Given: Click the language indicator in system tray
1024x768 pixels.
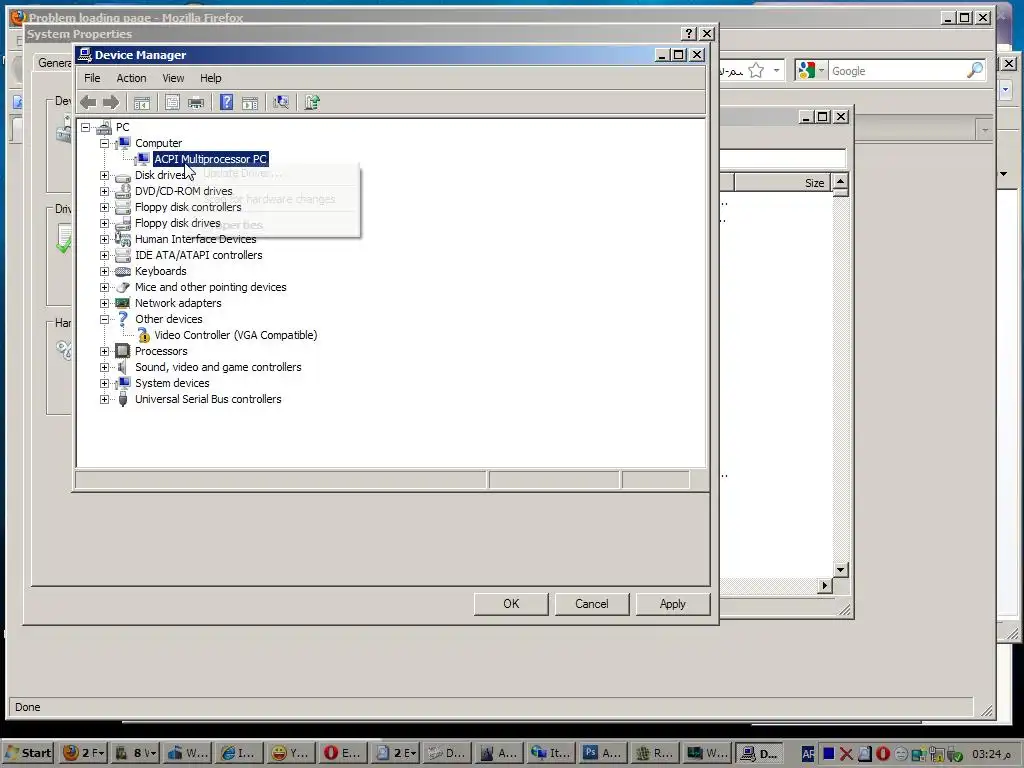Looking at the screenshot, I should point(808,754).
